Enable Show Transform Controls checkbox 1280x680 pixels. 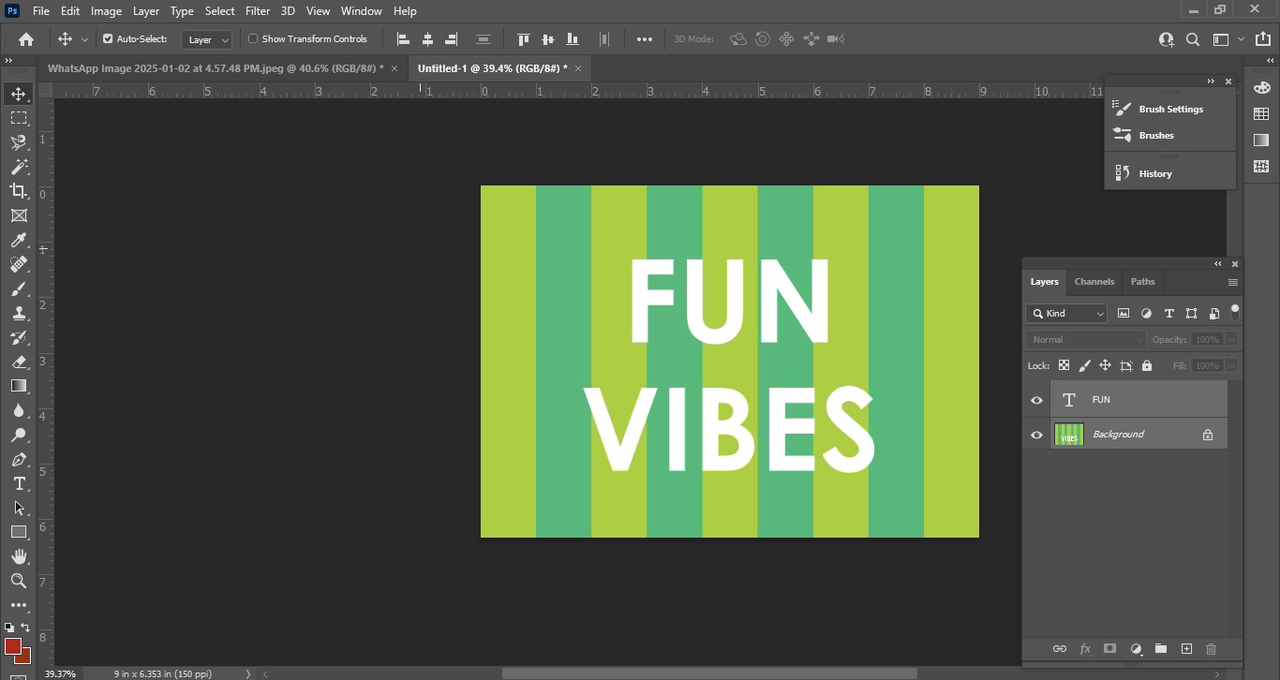(x=253, y=39)
